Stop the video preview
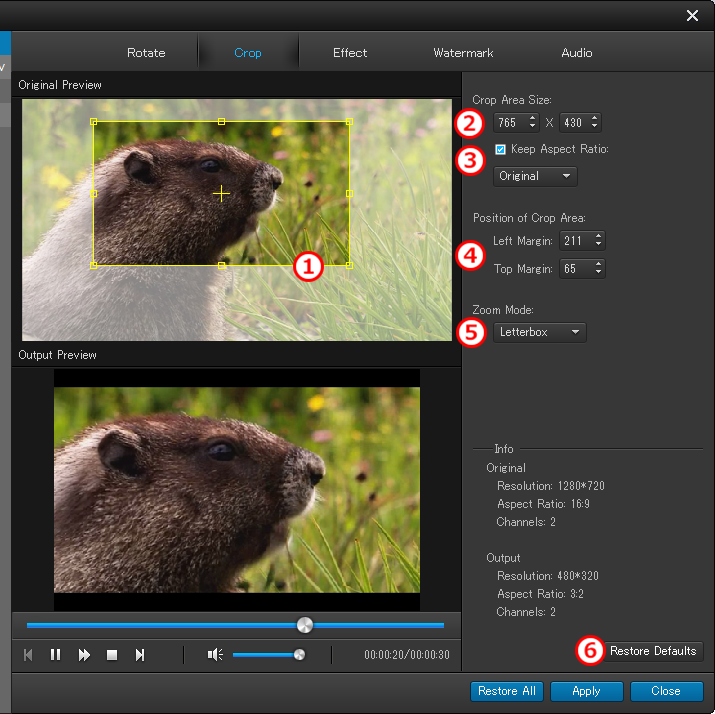This screenshot has height=714, width=715. (x=112, y=655)
